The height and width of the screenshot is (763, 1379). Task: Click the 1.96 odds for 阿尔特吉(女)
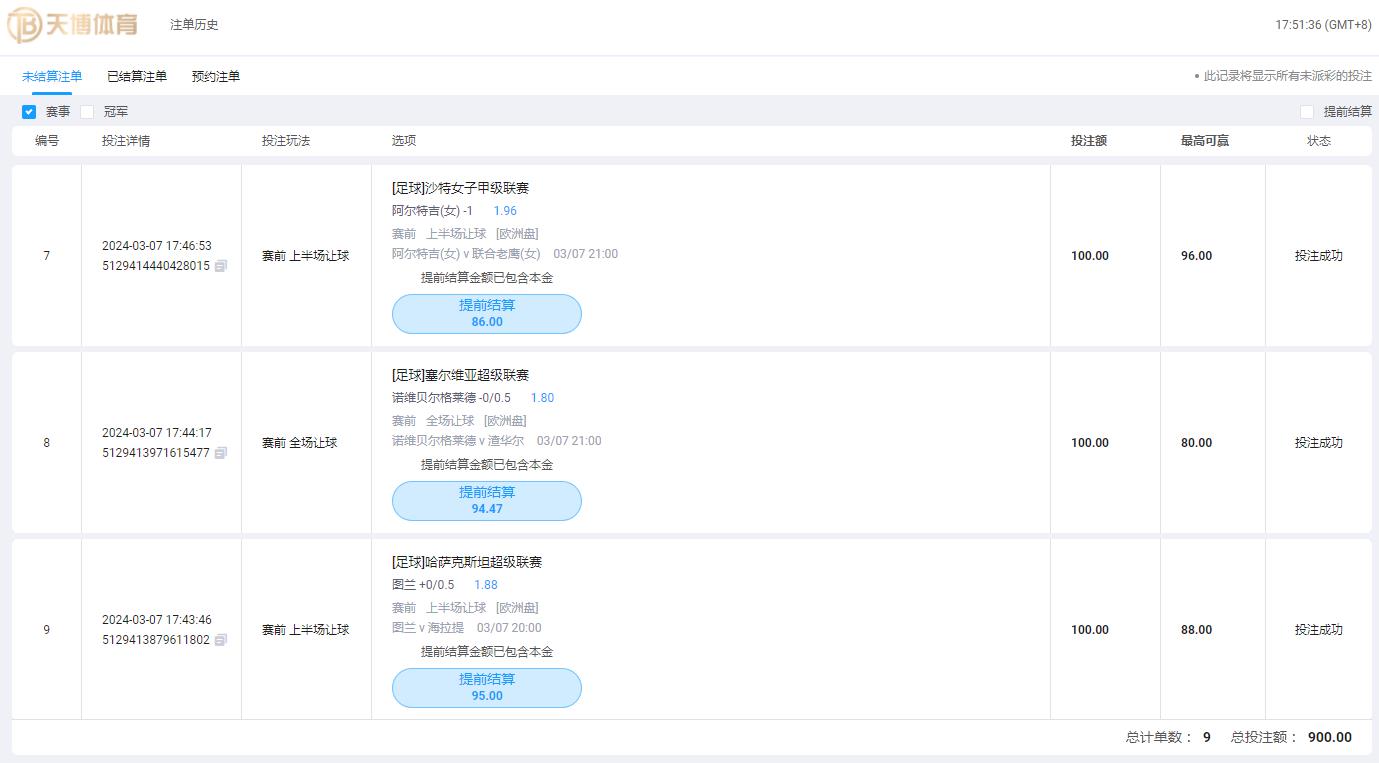click(505, 211)
